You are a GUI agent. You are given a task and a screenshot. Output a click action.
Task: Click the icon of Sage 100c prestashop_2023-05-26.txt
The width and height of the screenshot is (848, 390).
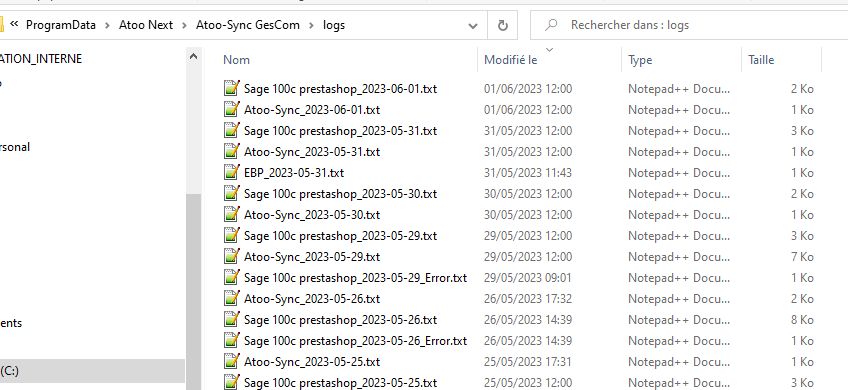pyautogui.click(x=231, y=319)
